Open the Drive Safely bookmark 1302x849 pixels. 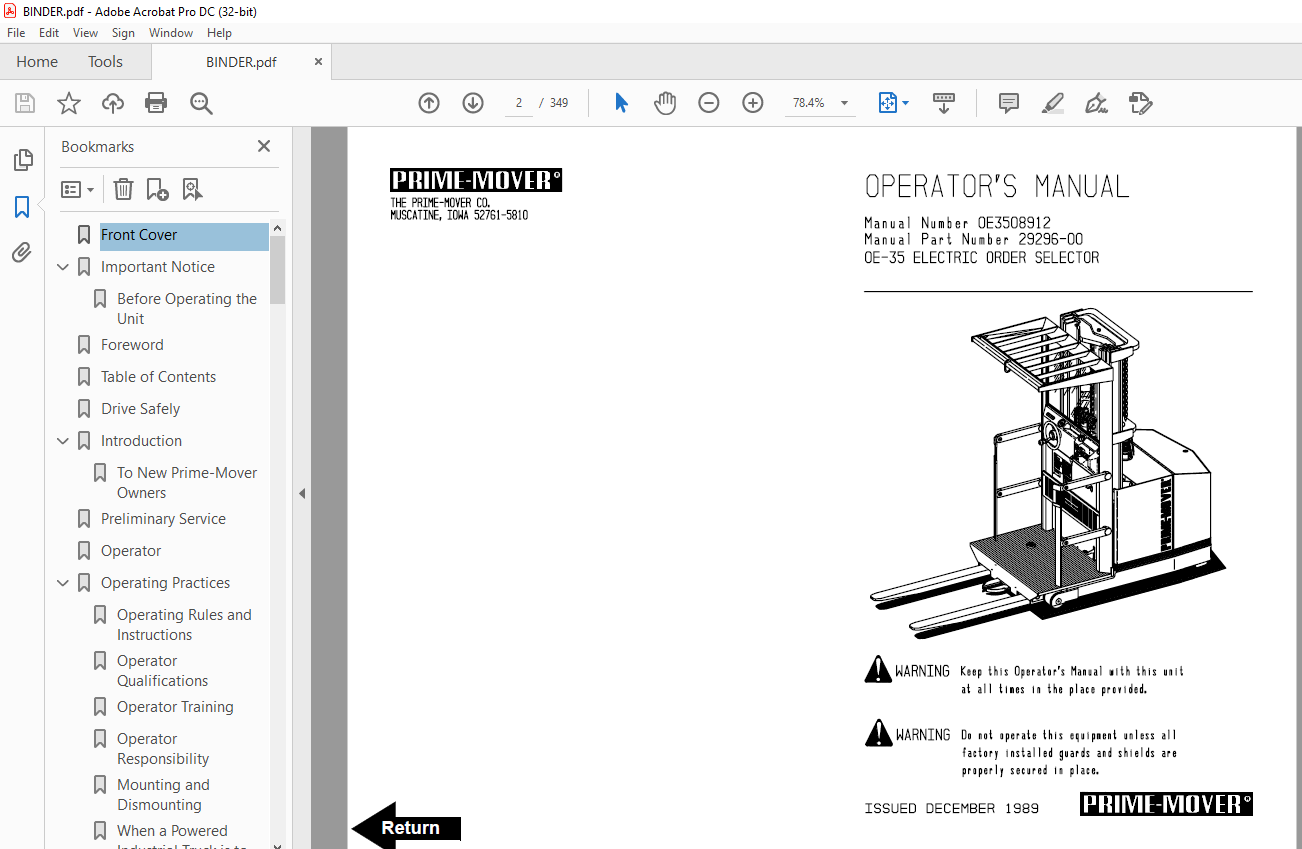140,409
